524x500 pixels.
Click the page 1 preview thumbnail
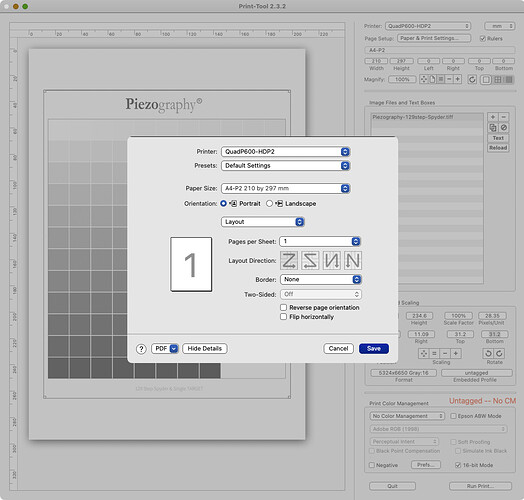click(191, 264)
